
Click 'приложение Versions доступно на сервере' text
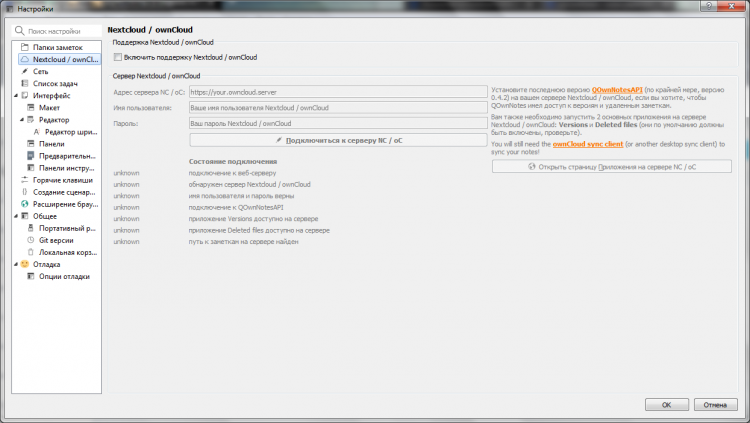pos(254,219)
